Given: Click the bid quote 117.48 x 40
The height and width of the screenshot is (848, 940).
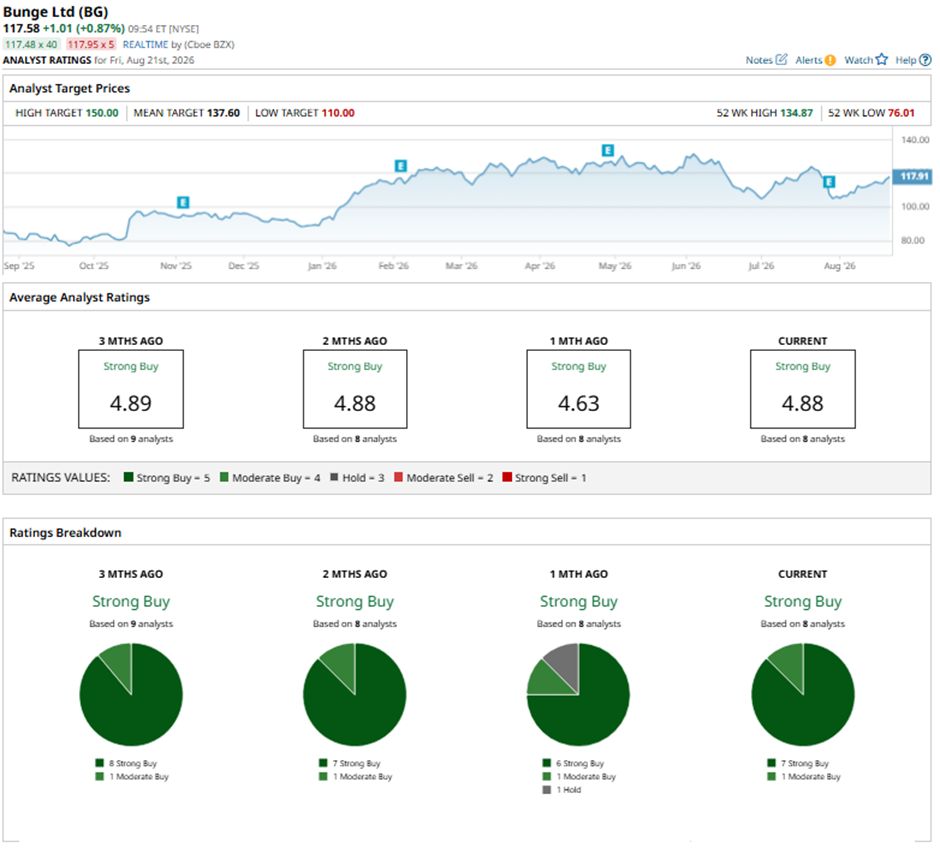Looking at the screenshot, I should (x=31, y=44).
